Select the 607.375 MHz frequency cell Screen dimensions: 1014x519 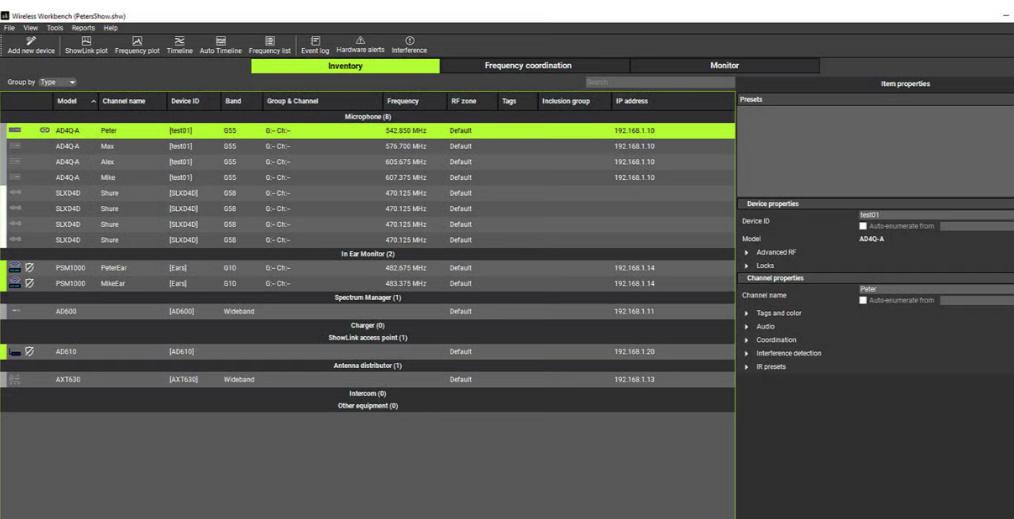406,177
